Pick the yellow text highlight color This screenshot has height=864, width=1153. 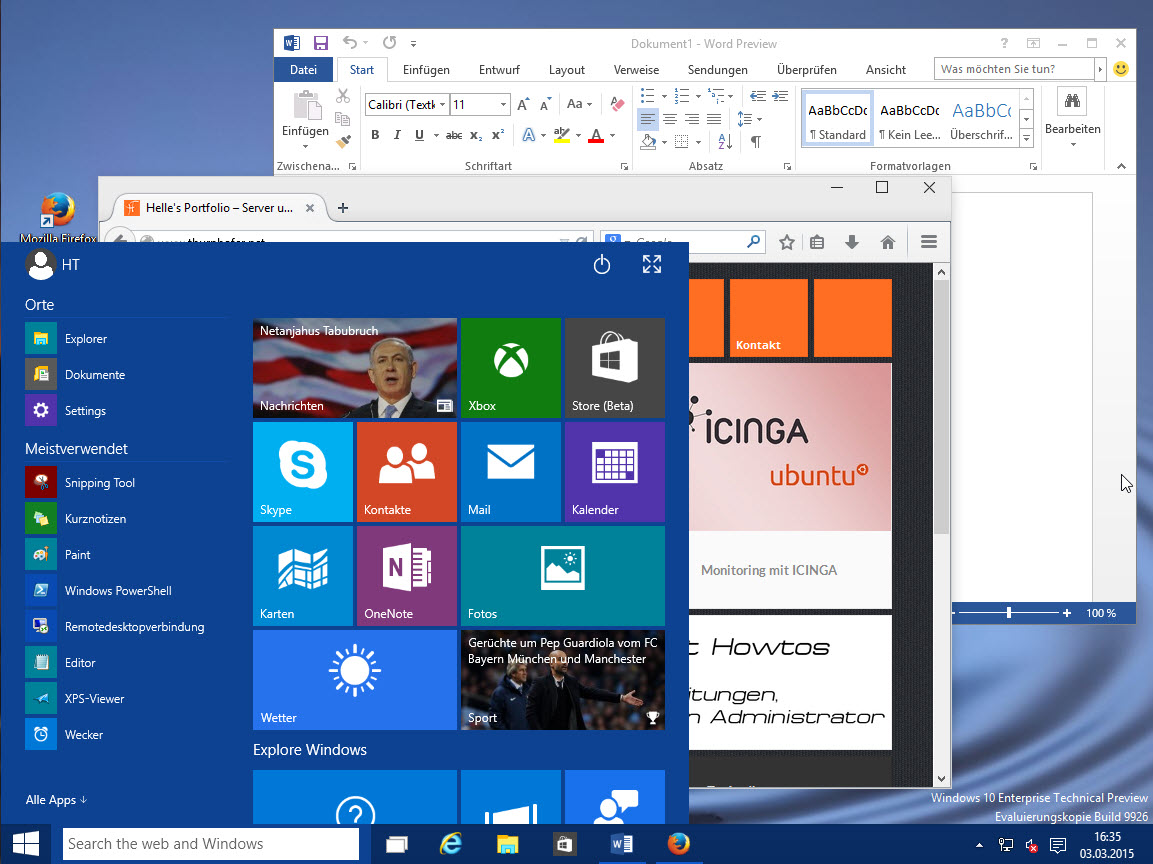tap(562, 135)
